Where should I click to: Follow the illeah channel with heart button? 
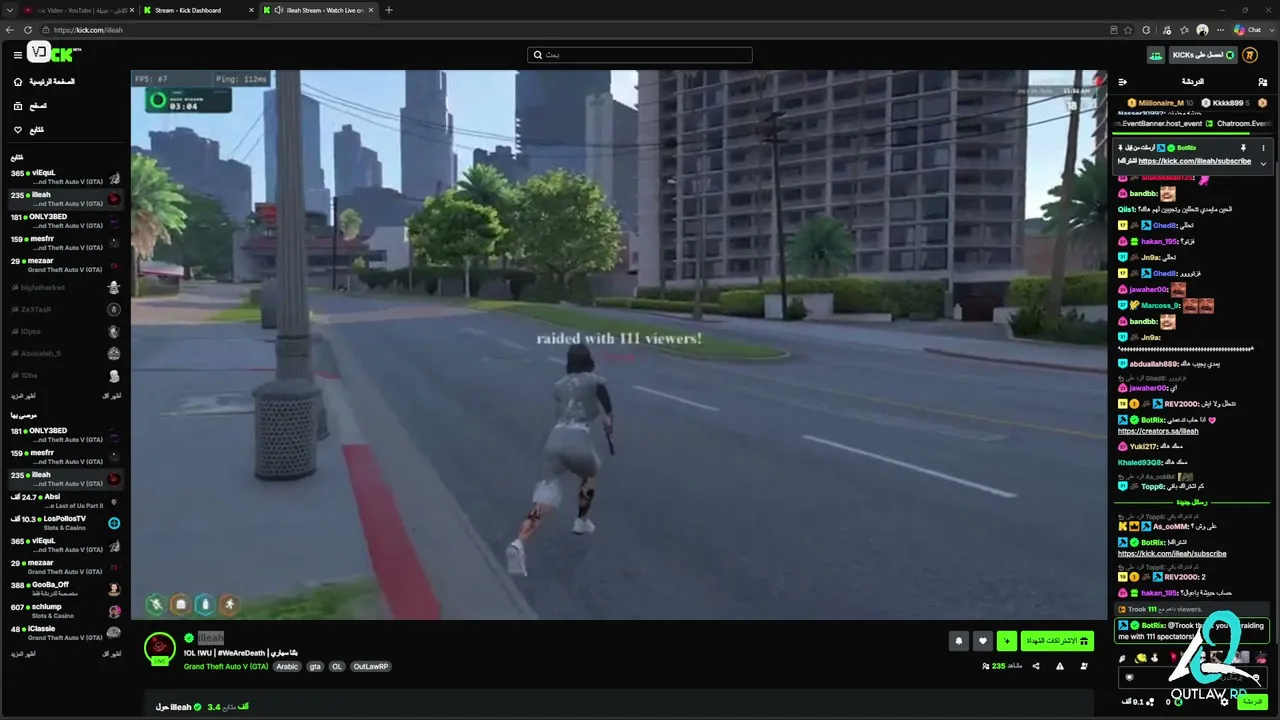click(983, 641)
